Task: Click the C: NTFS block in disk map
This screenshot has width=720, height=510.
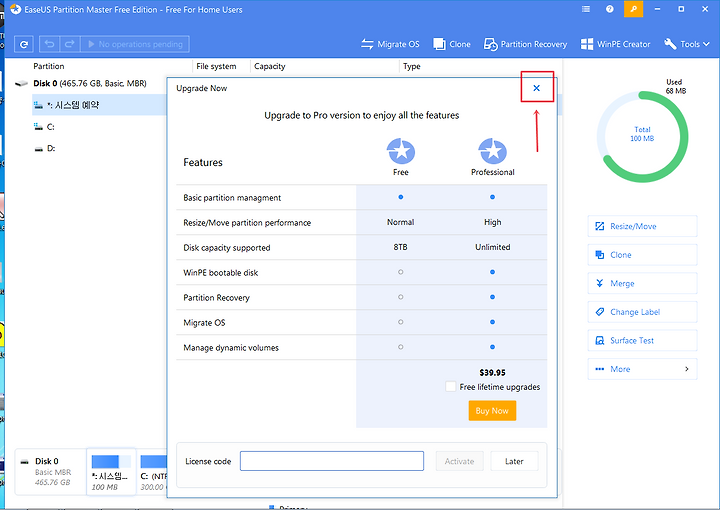Action: click(153, 472)
